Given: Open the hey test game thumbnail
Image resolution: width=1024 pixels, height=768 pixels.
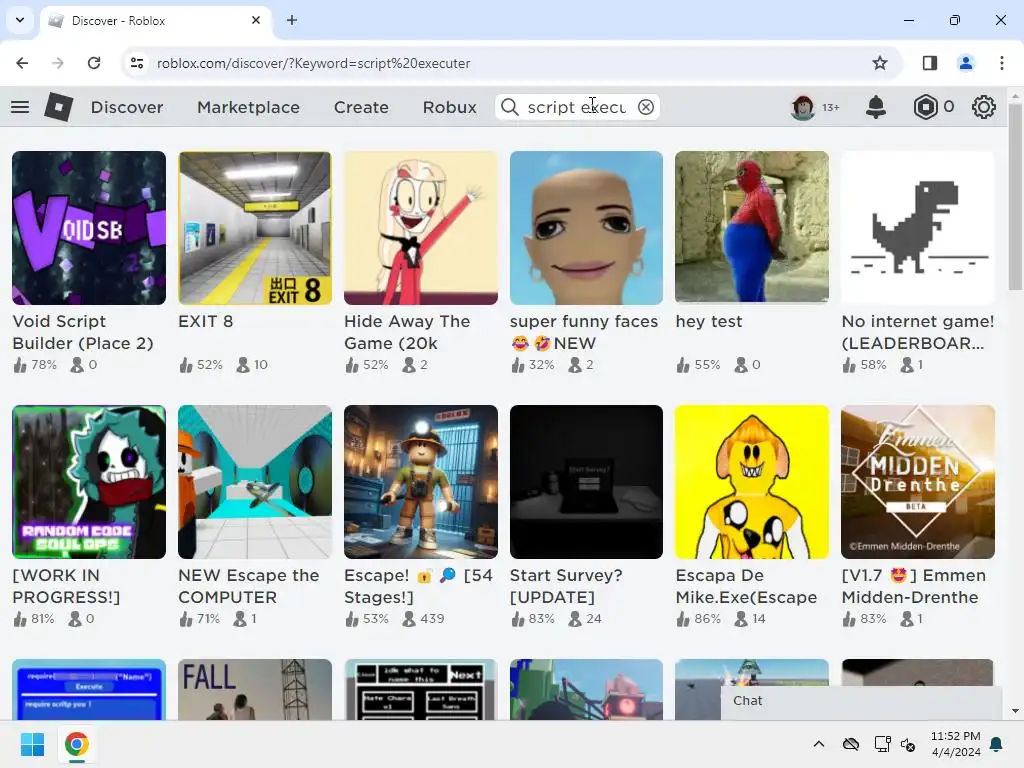Looking at the screenshot, I should (x=752, y=228).
